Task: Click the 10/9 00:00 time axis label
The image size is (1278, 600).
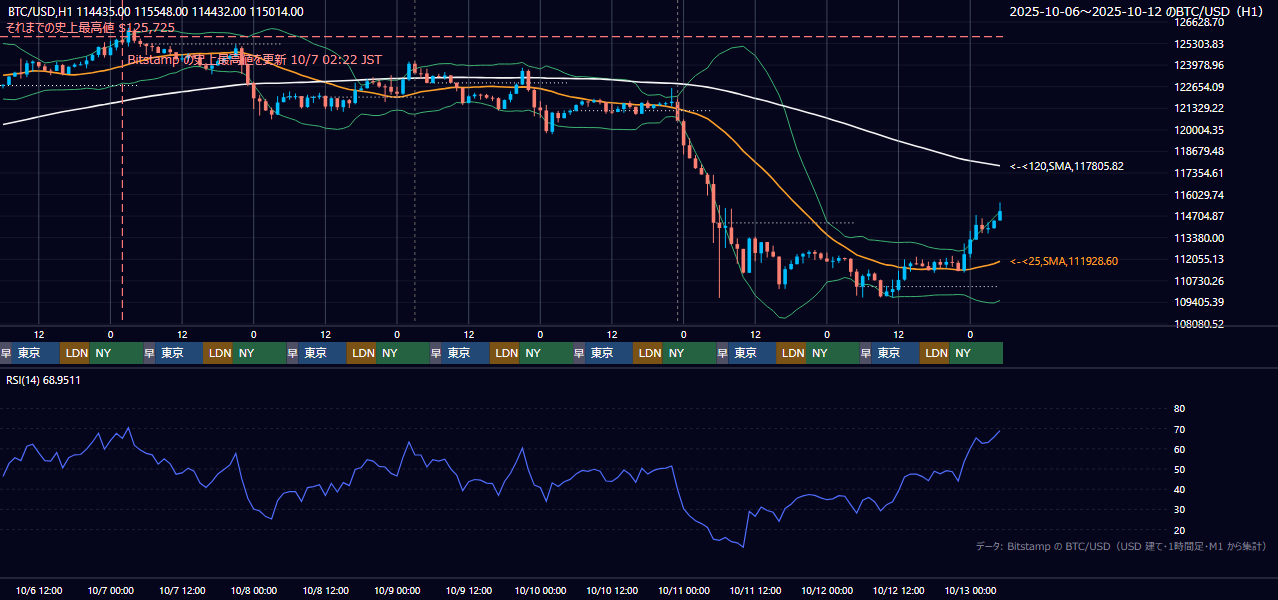Action: (x=396, y=590)
